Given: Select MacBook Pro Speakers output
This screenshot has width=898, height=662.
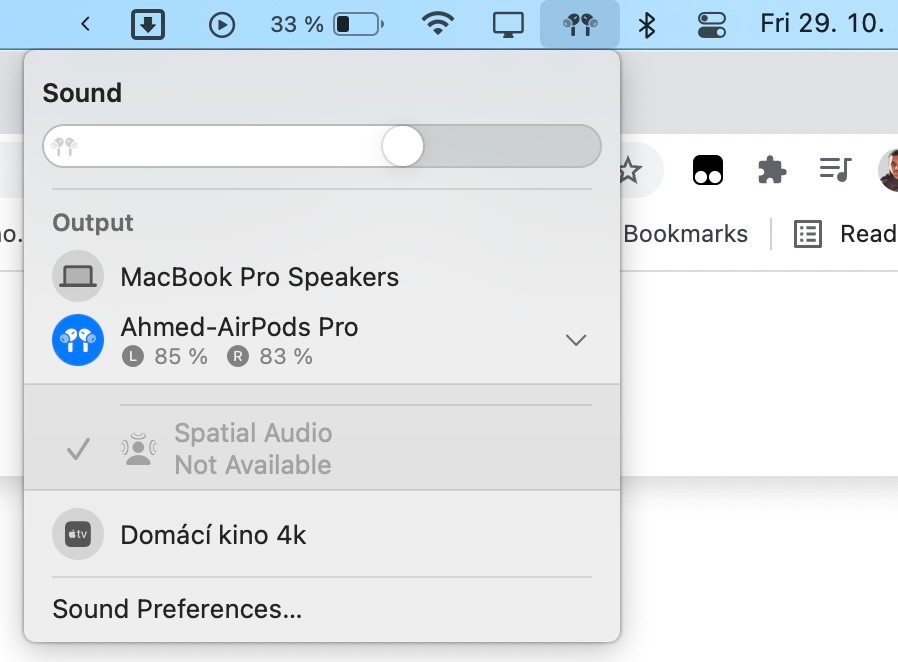Looking at the screenshot, I should point(322,277).
